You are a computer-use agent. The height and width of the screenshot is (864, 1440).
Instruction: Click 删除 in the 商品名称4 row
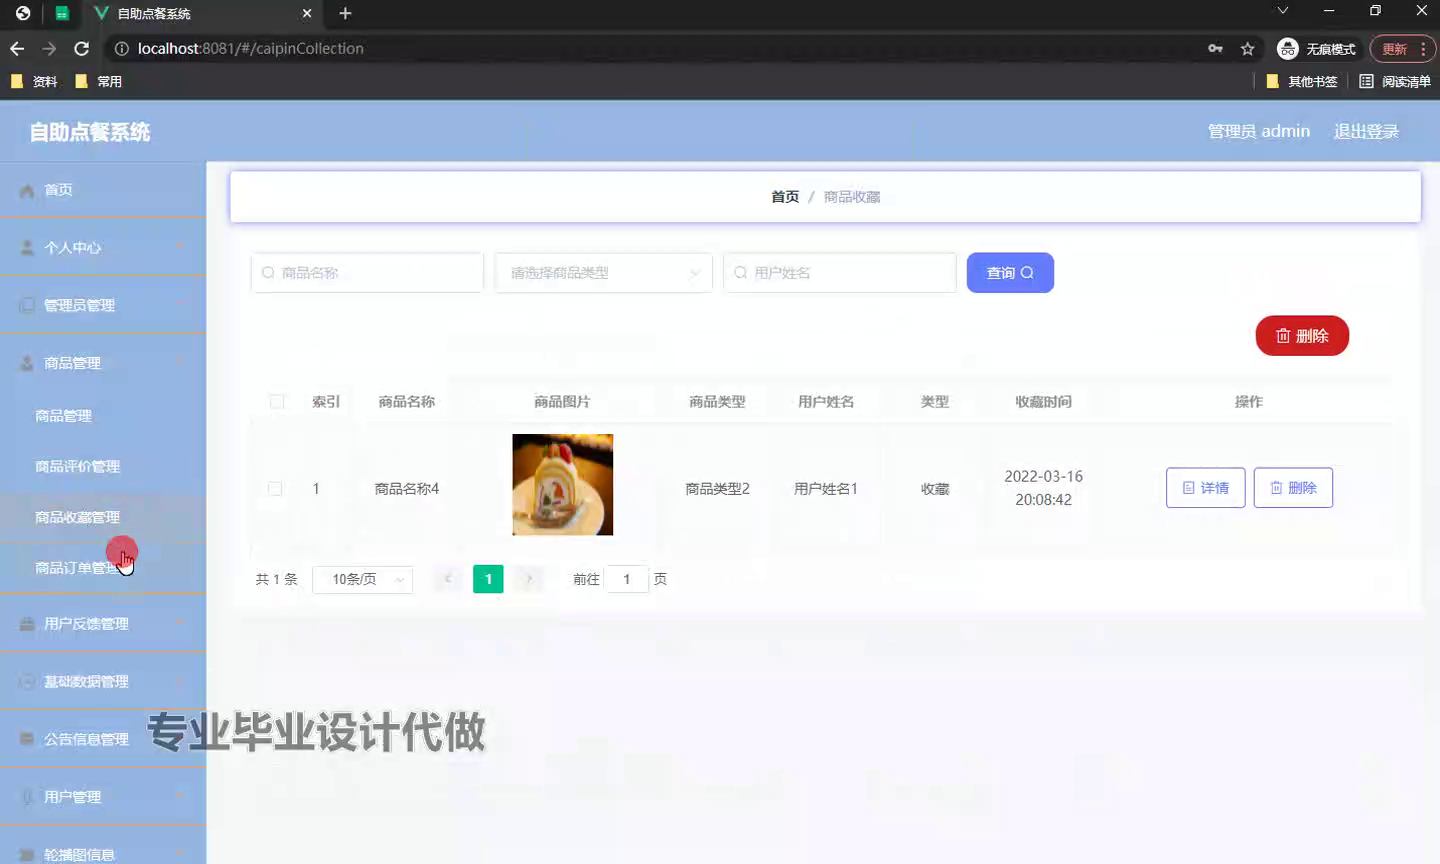1293,488
